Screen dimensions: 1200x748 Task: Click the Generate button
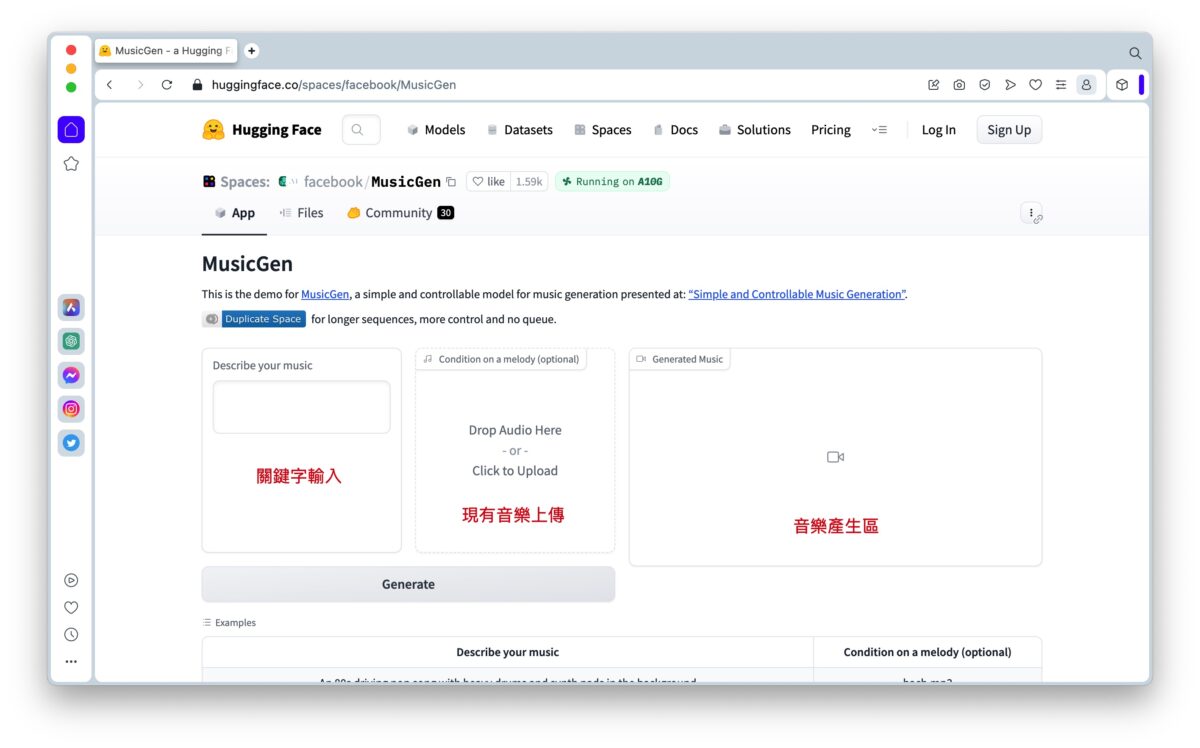(408, 584)
